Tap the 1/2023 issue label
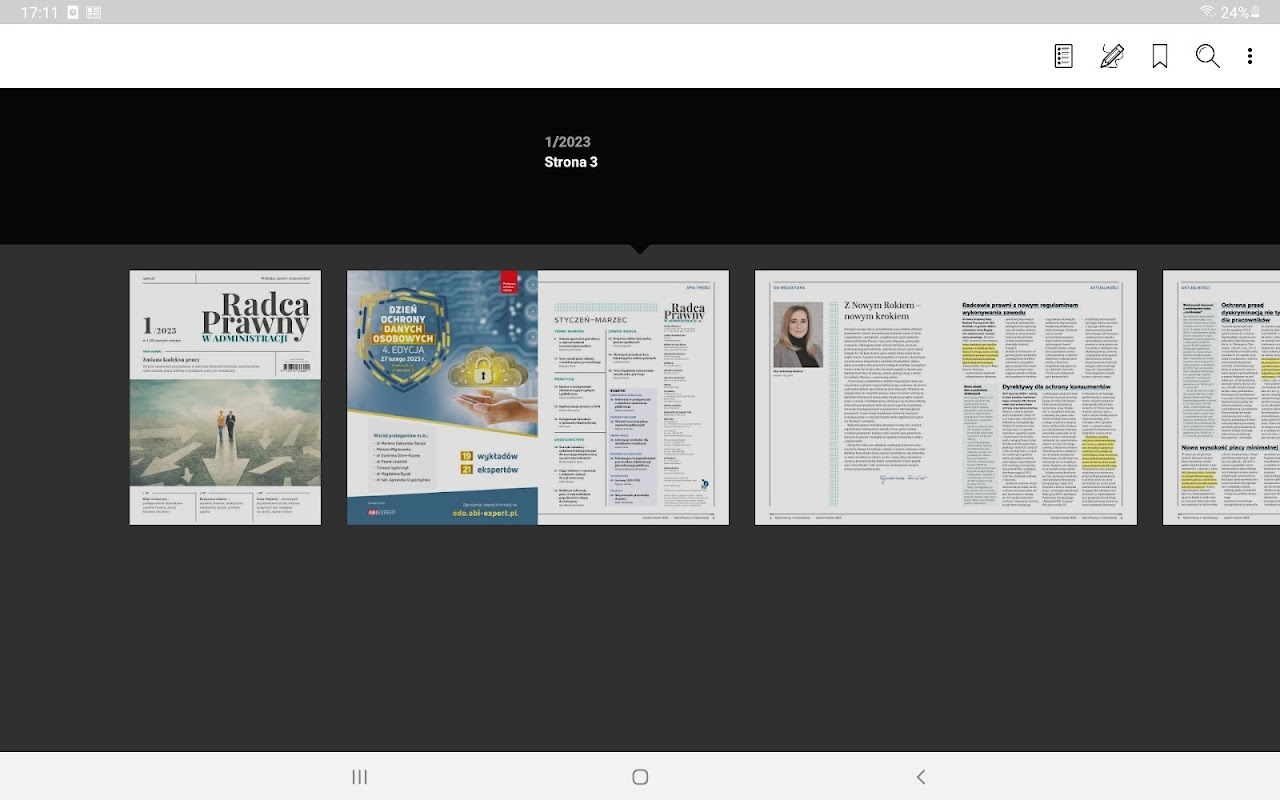The width and height of the screenshot is (1280, 800). pos(568,142)
